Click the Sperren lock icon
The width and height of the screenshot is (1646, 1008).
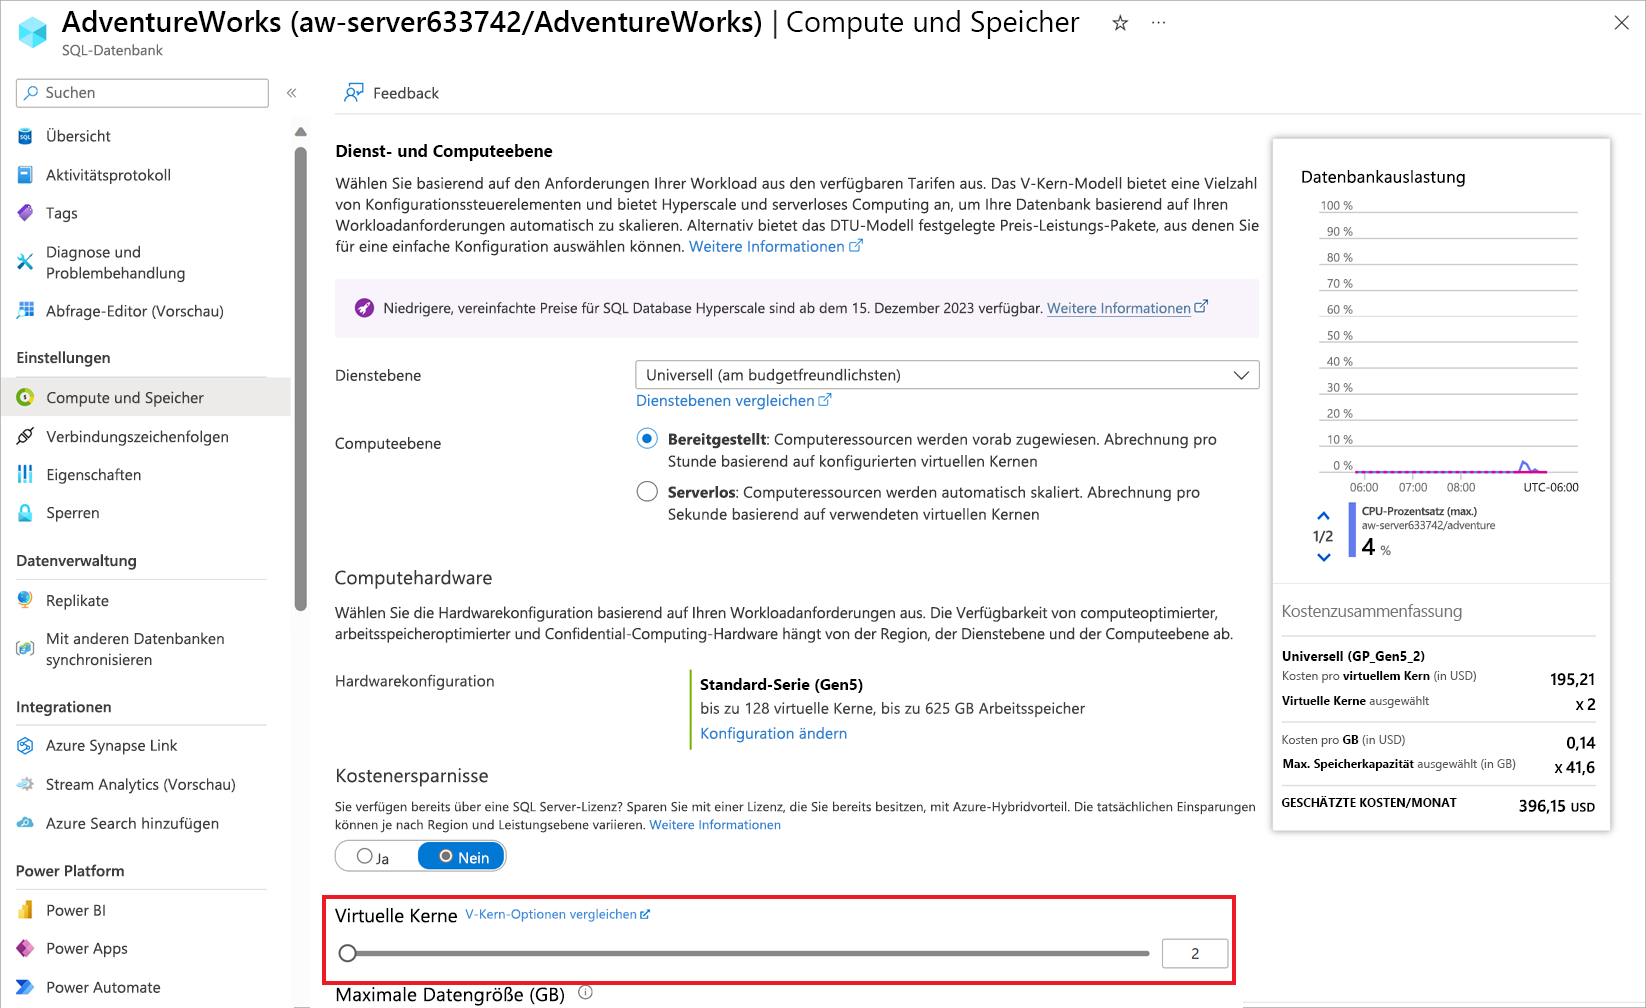[x=25, y=513]
